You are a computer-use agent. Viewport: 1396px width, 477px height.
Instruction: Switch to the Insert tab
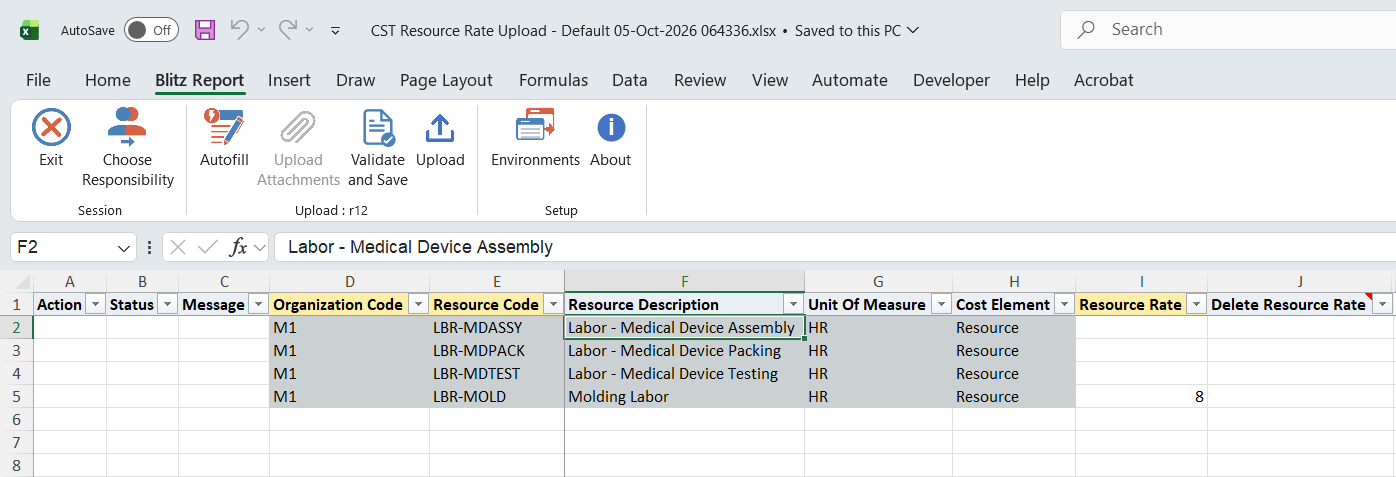(x=289, y=80)
